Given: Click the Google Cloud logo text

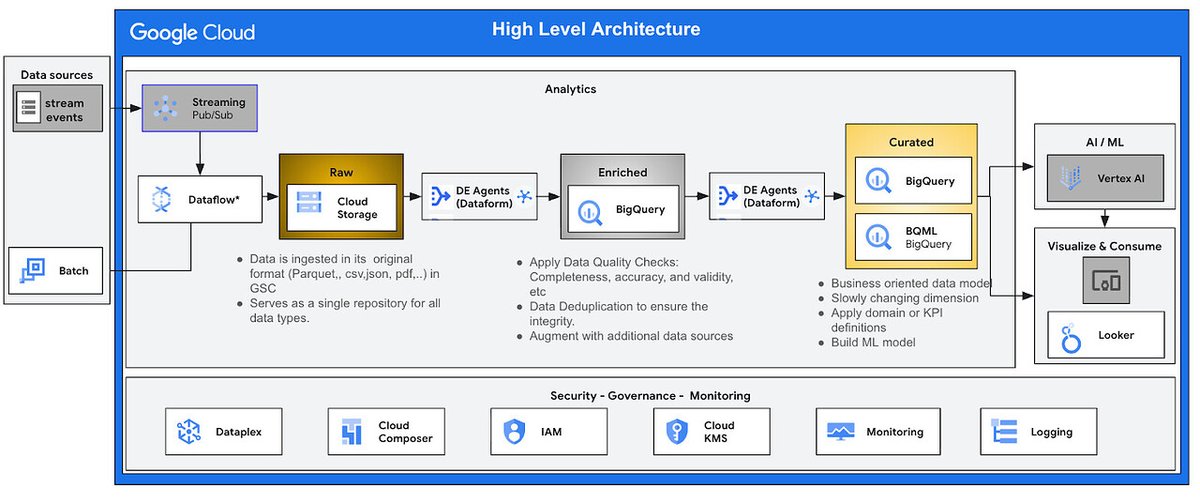Looking at the screenshot, I should pos(192,32).
